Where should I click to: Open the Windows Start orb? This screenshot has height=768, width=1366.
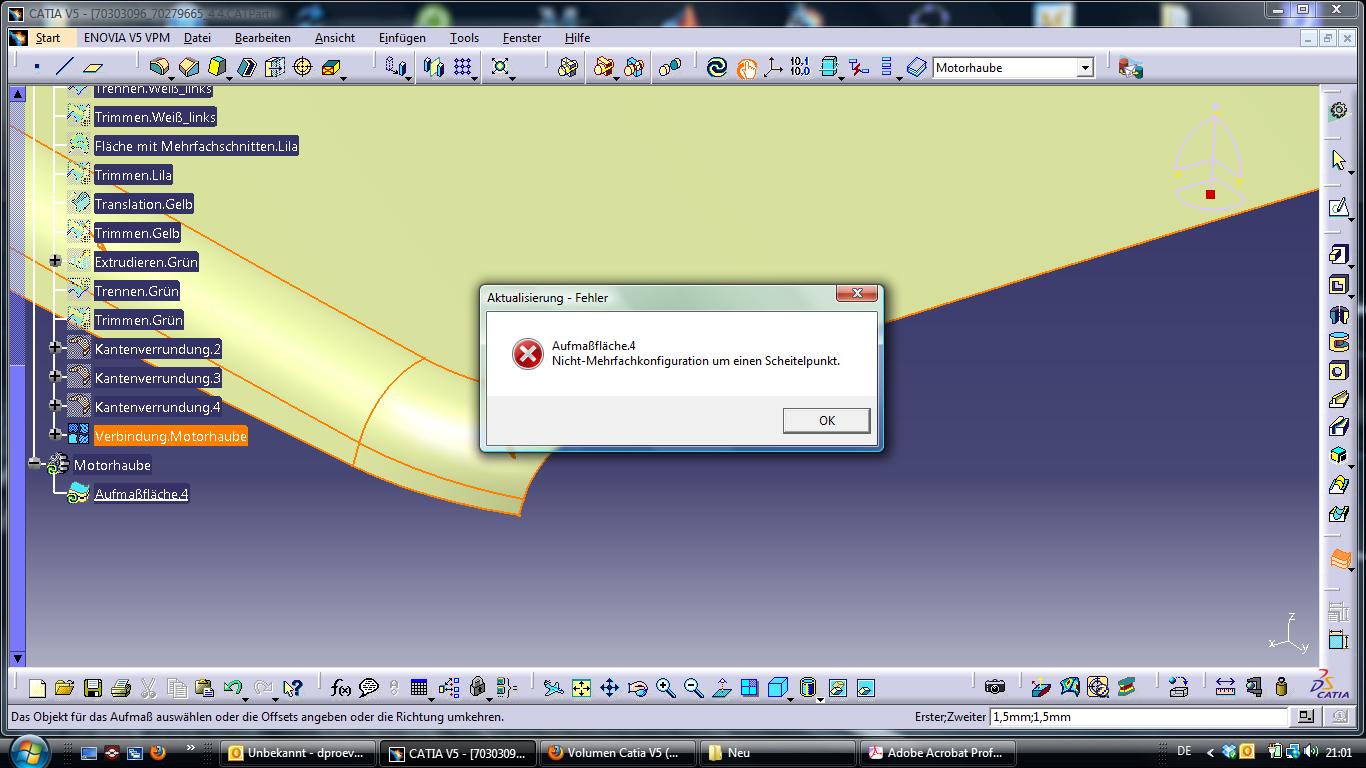click(x=27, y=751)
